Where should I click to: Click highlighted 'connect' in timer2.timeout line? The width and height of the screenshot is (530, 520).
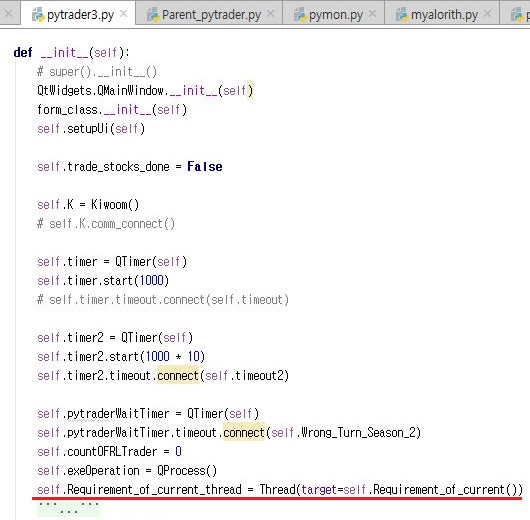click(x=178, y=376)
